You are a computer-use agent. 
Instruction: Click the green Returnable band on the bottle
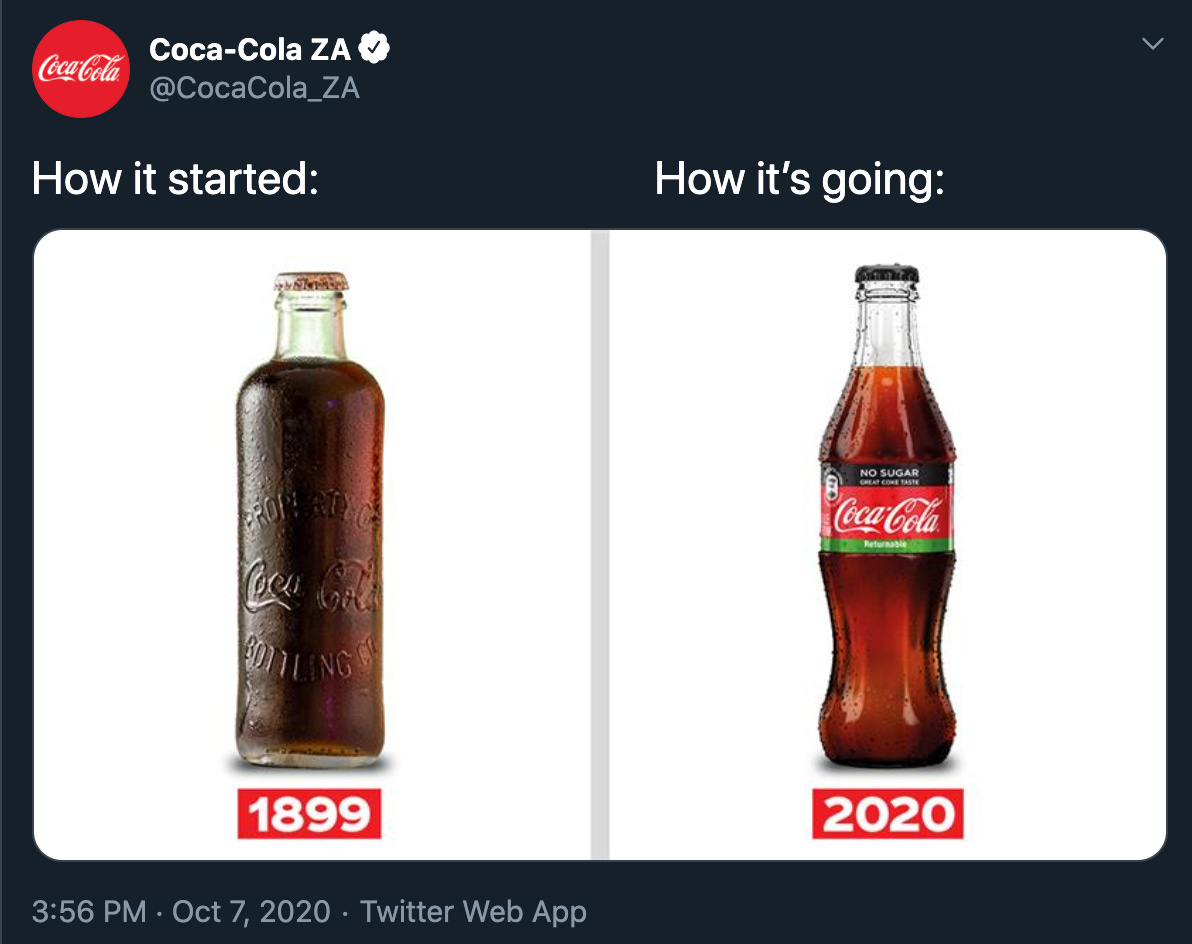[x=886, y=544]
